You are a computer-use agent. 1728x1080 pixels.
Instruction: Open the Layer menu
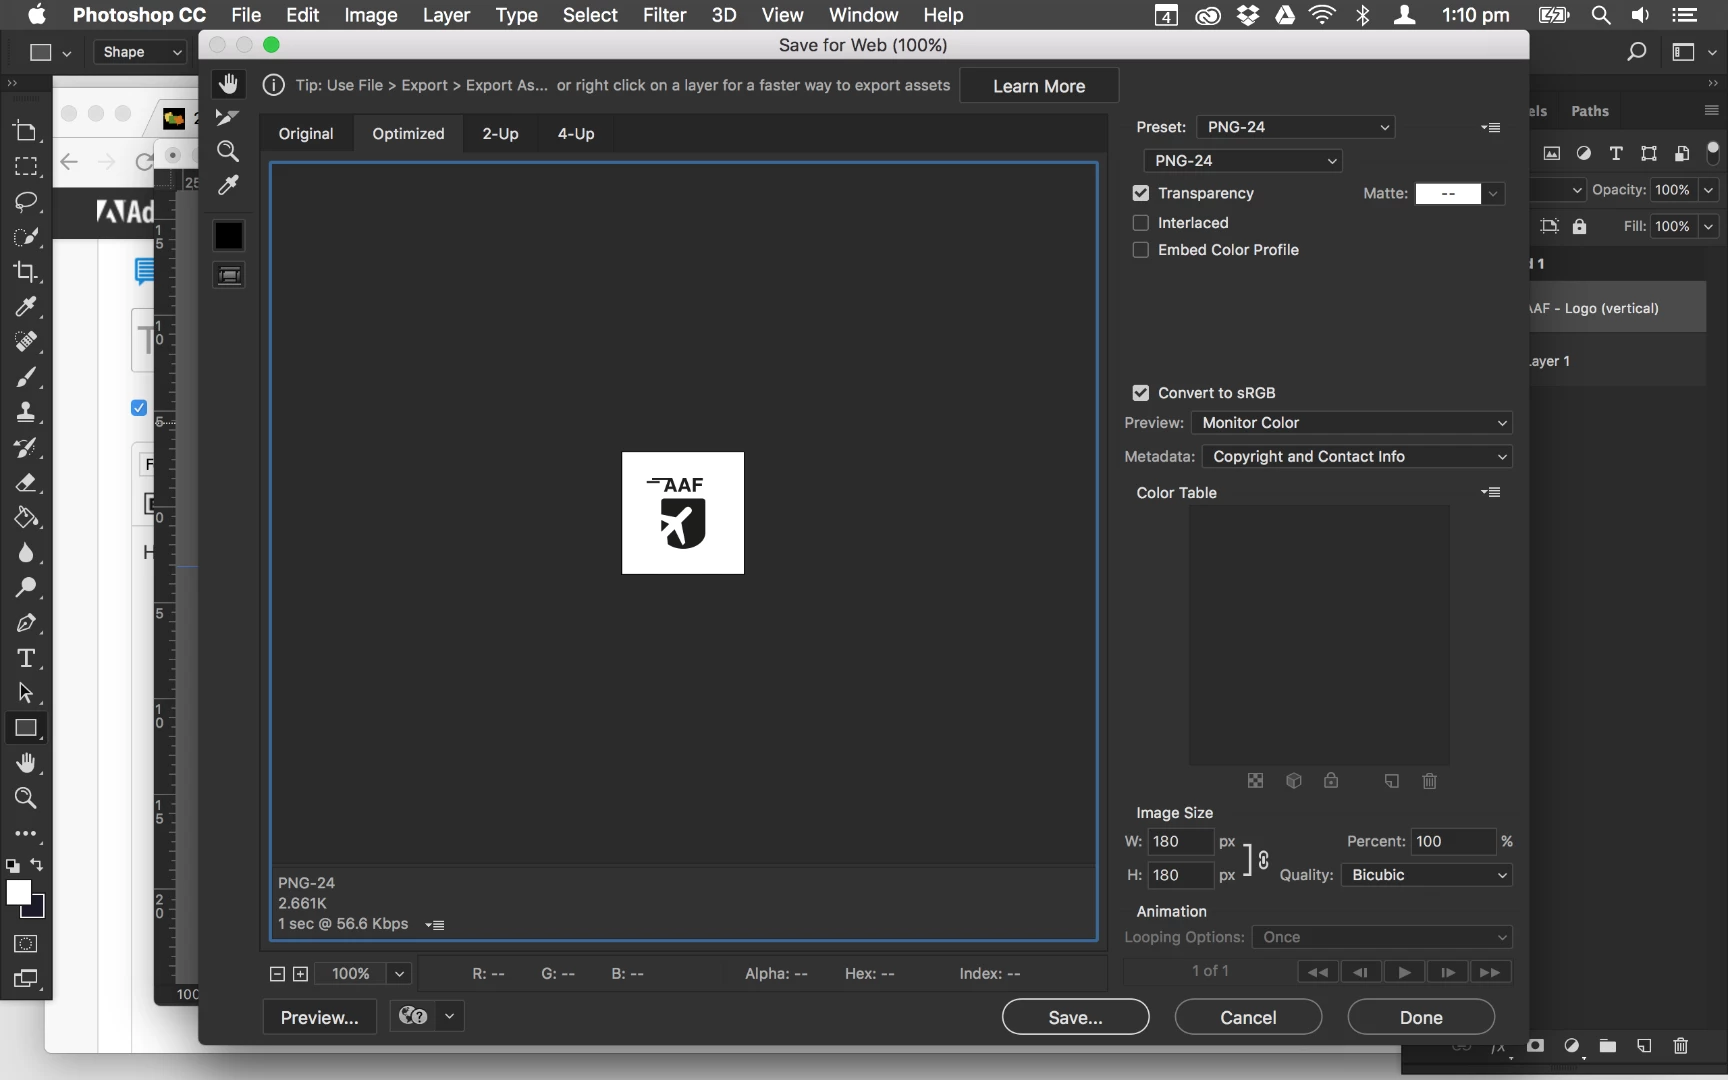446,15
